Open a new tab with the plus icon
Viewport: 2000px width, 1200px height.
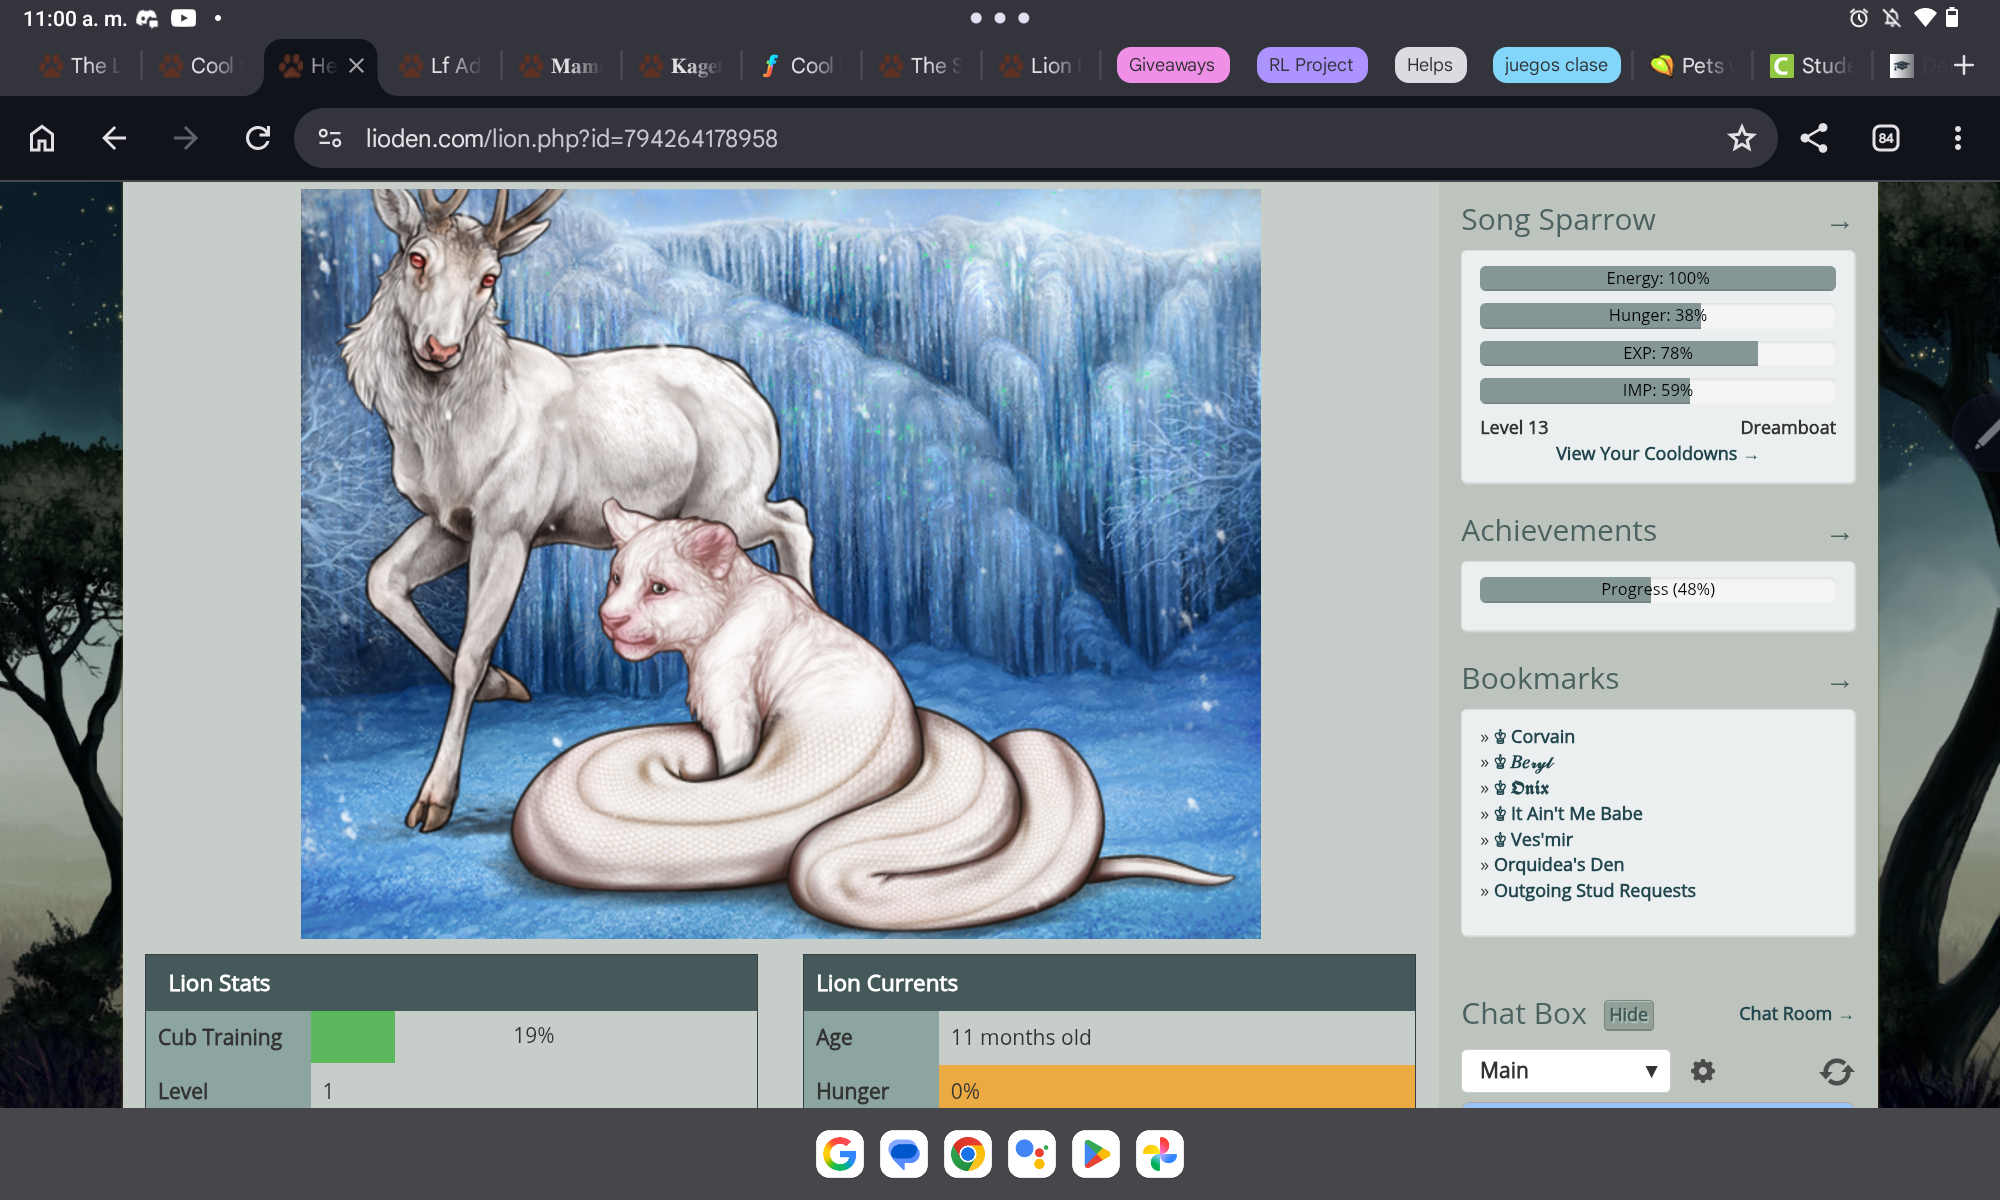tap(1964, 65)
